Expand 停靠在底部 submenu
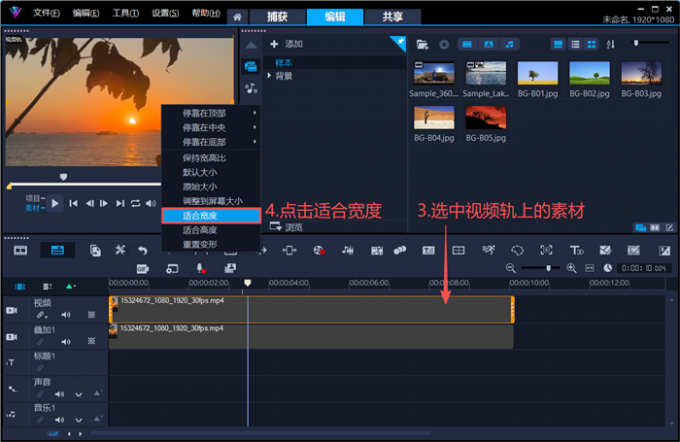This screenshot has height=442, width=680. 254,141
